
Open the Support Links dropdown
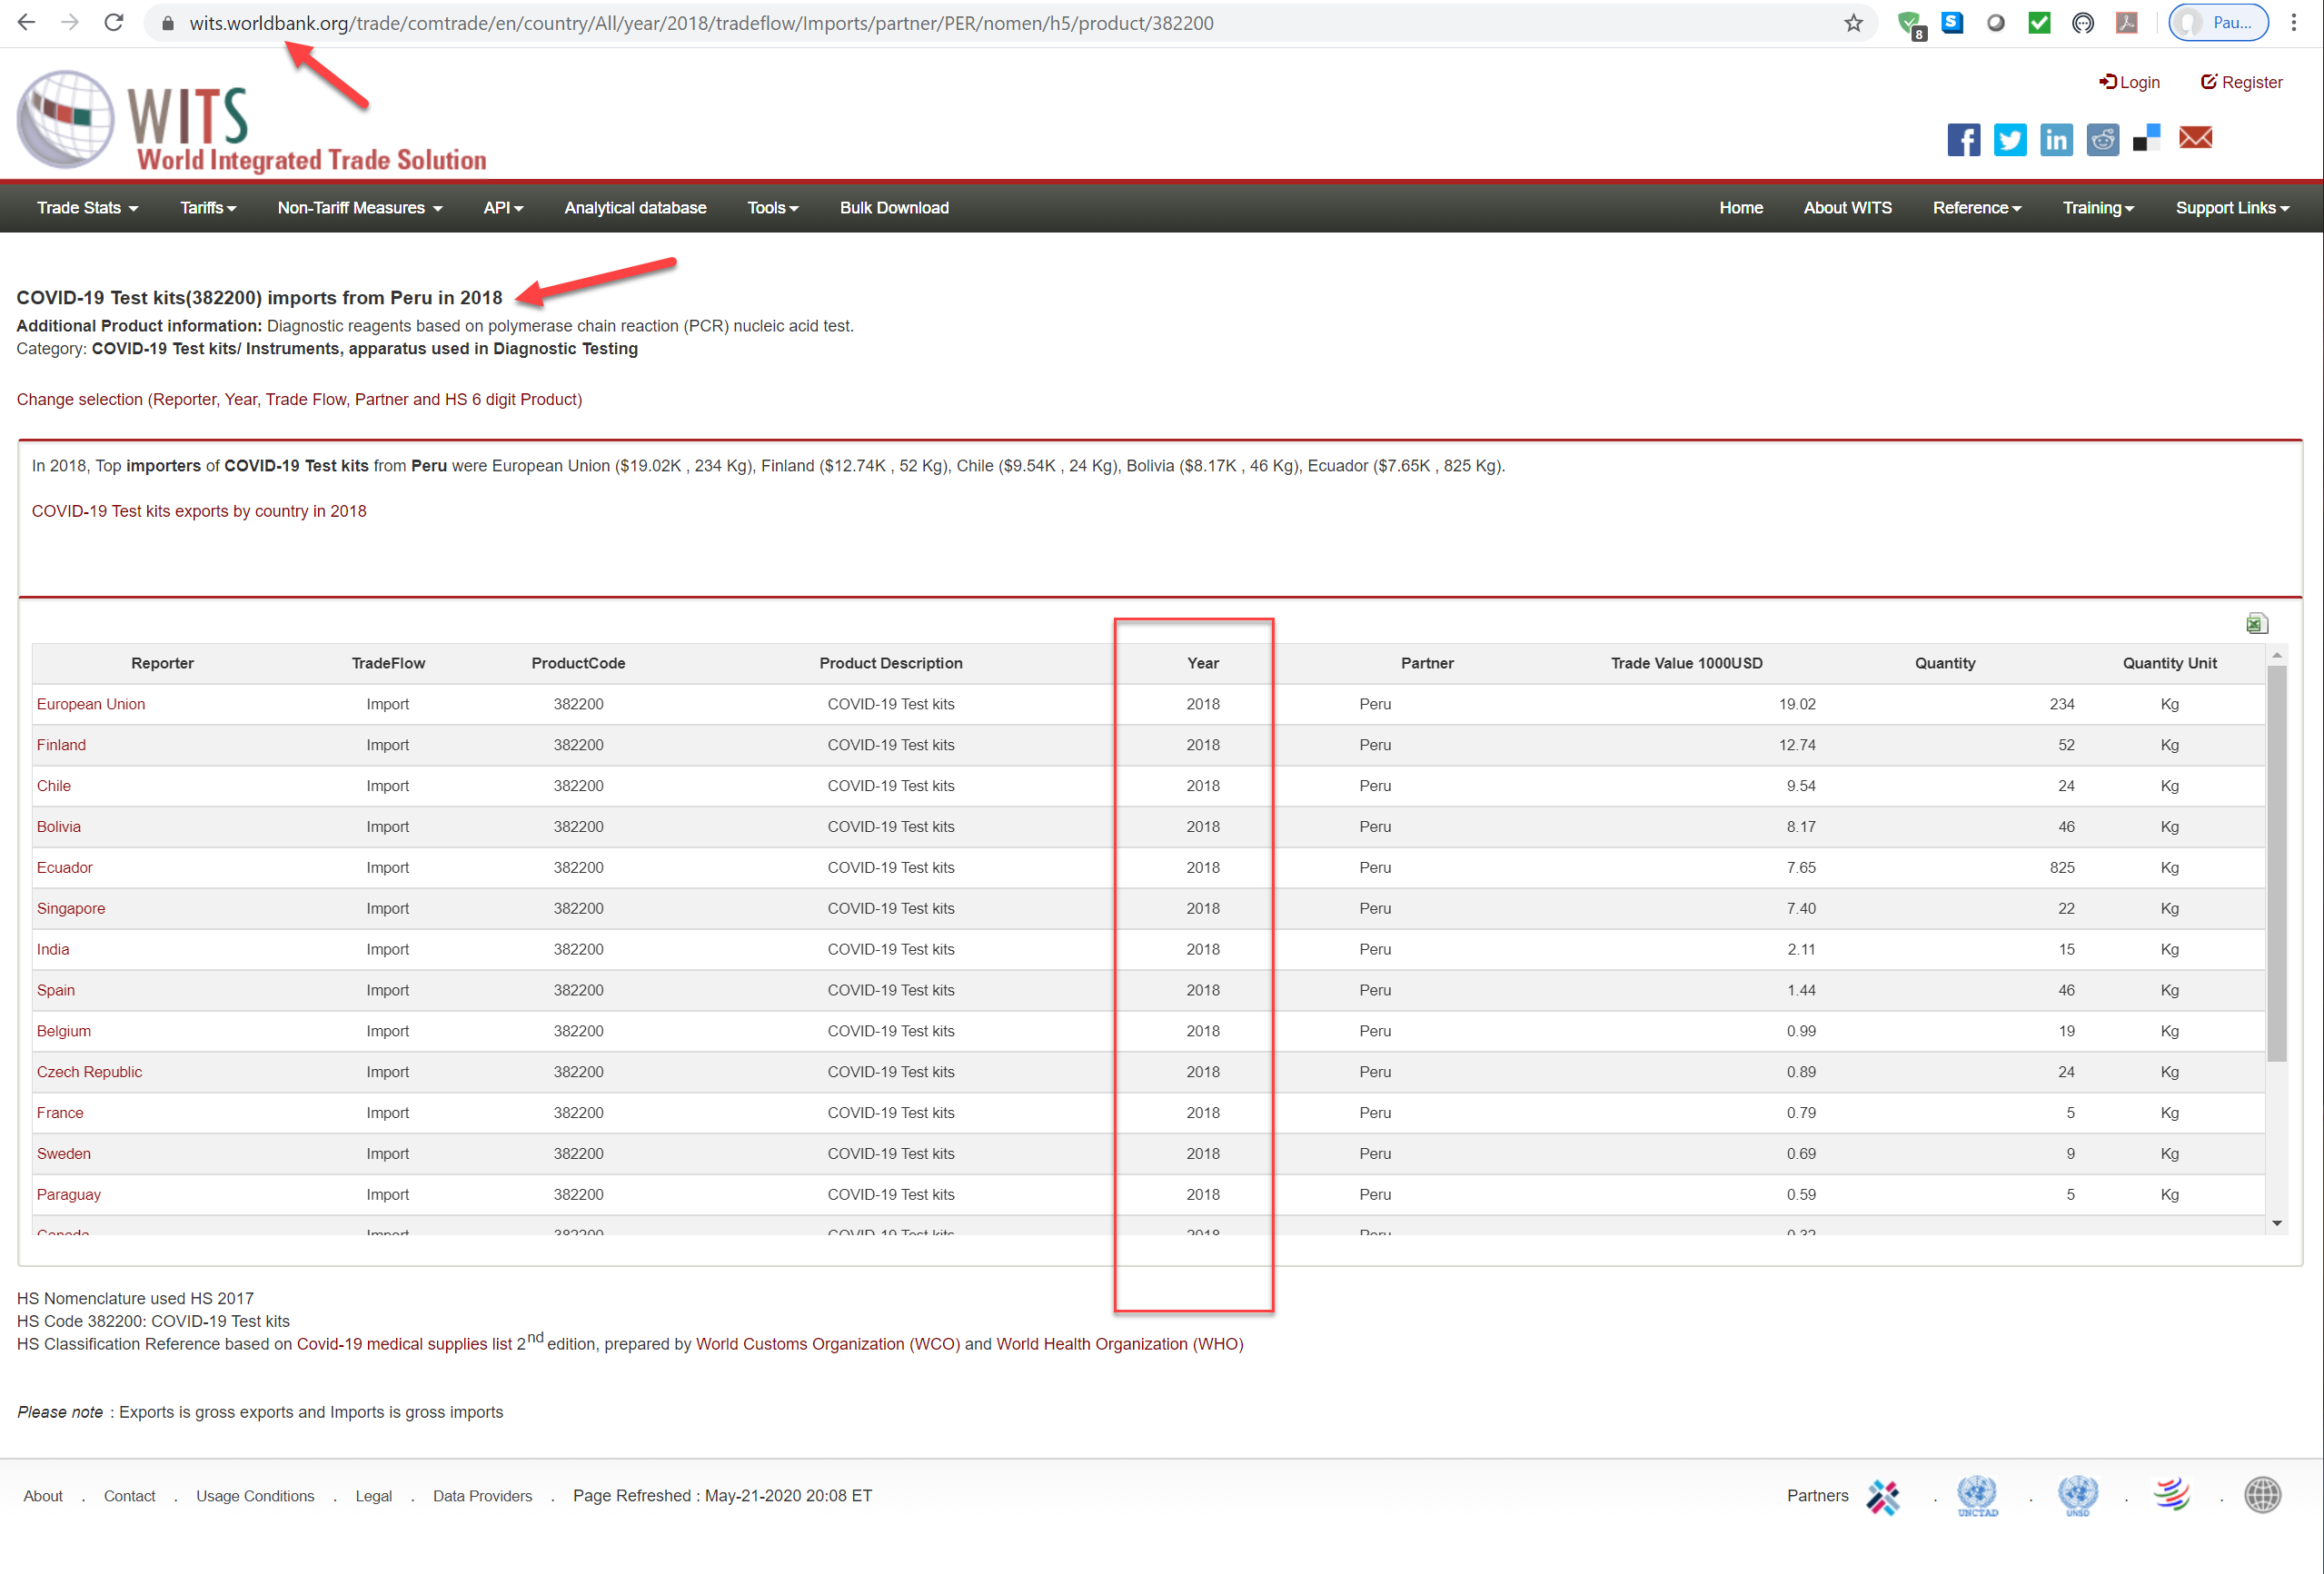point(2231,208)
